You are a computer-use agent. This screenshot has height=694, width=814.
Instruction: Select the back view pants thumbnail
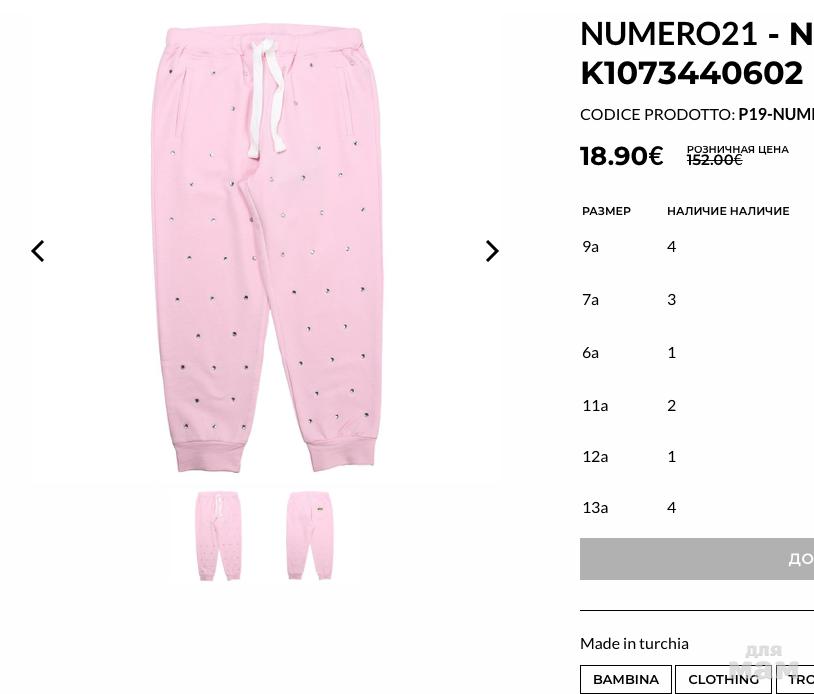(x=309, y=535)
